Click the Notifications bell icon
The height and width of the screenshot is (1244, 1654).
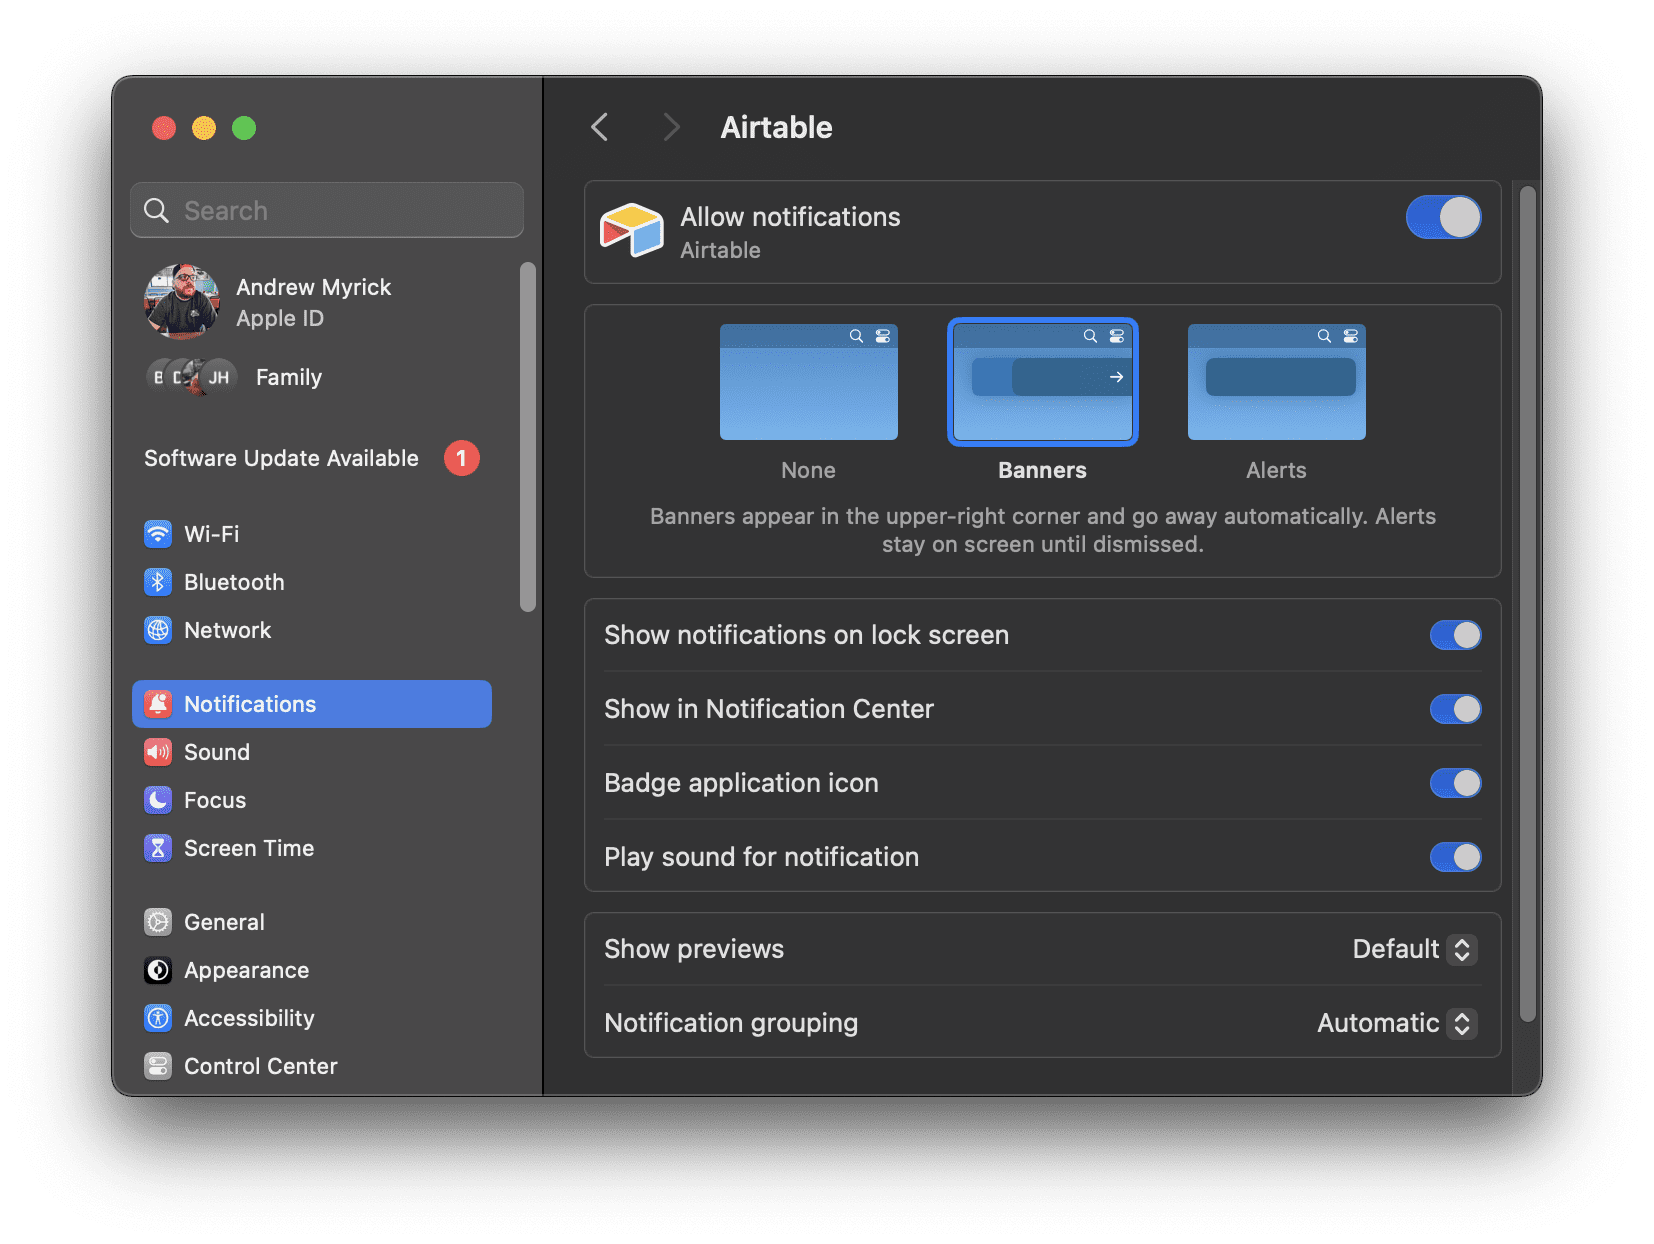(x=158, y=704)
